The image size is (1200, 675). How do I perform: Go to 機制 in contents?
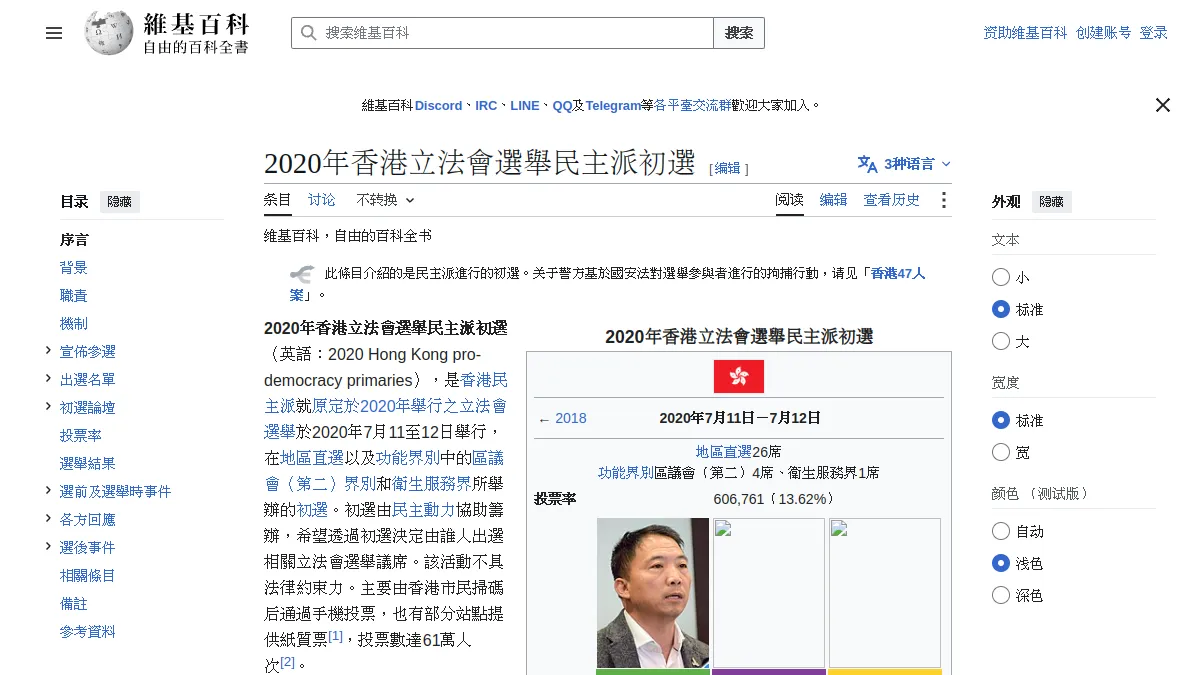(x=74, y=324)
